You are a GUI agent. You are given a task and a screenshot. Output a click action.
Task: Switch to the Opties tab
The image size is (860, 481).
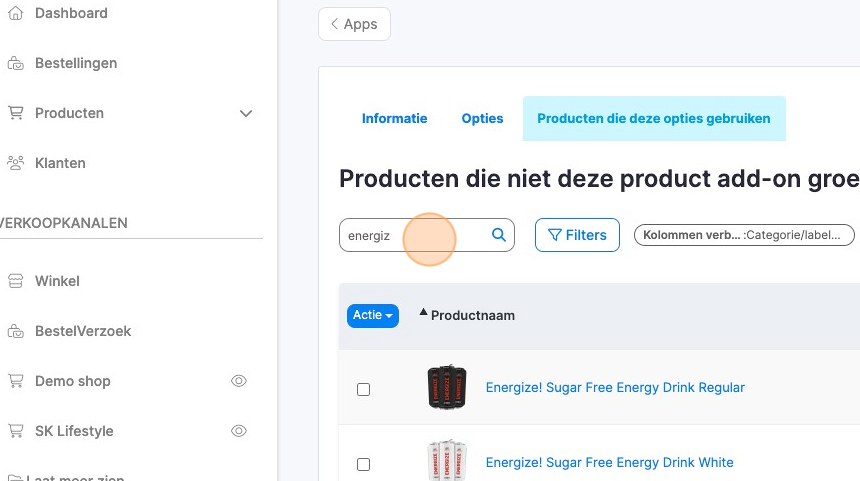click(x=482, y=118)
